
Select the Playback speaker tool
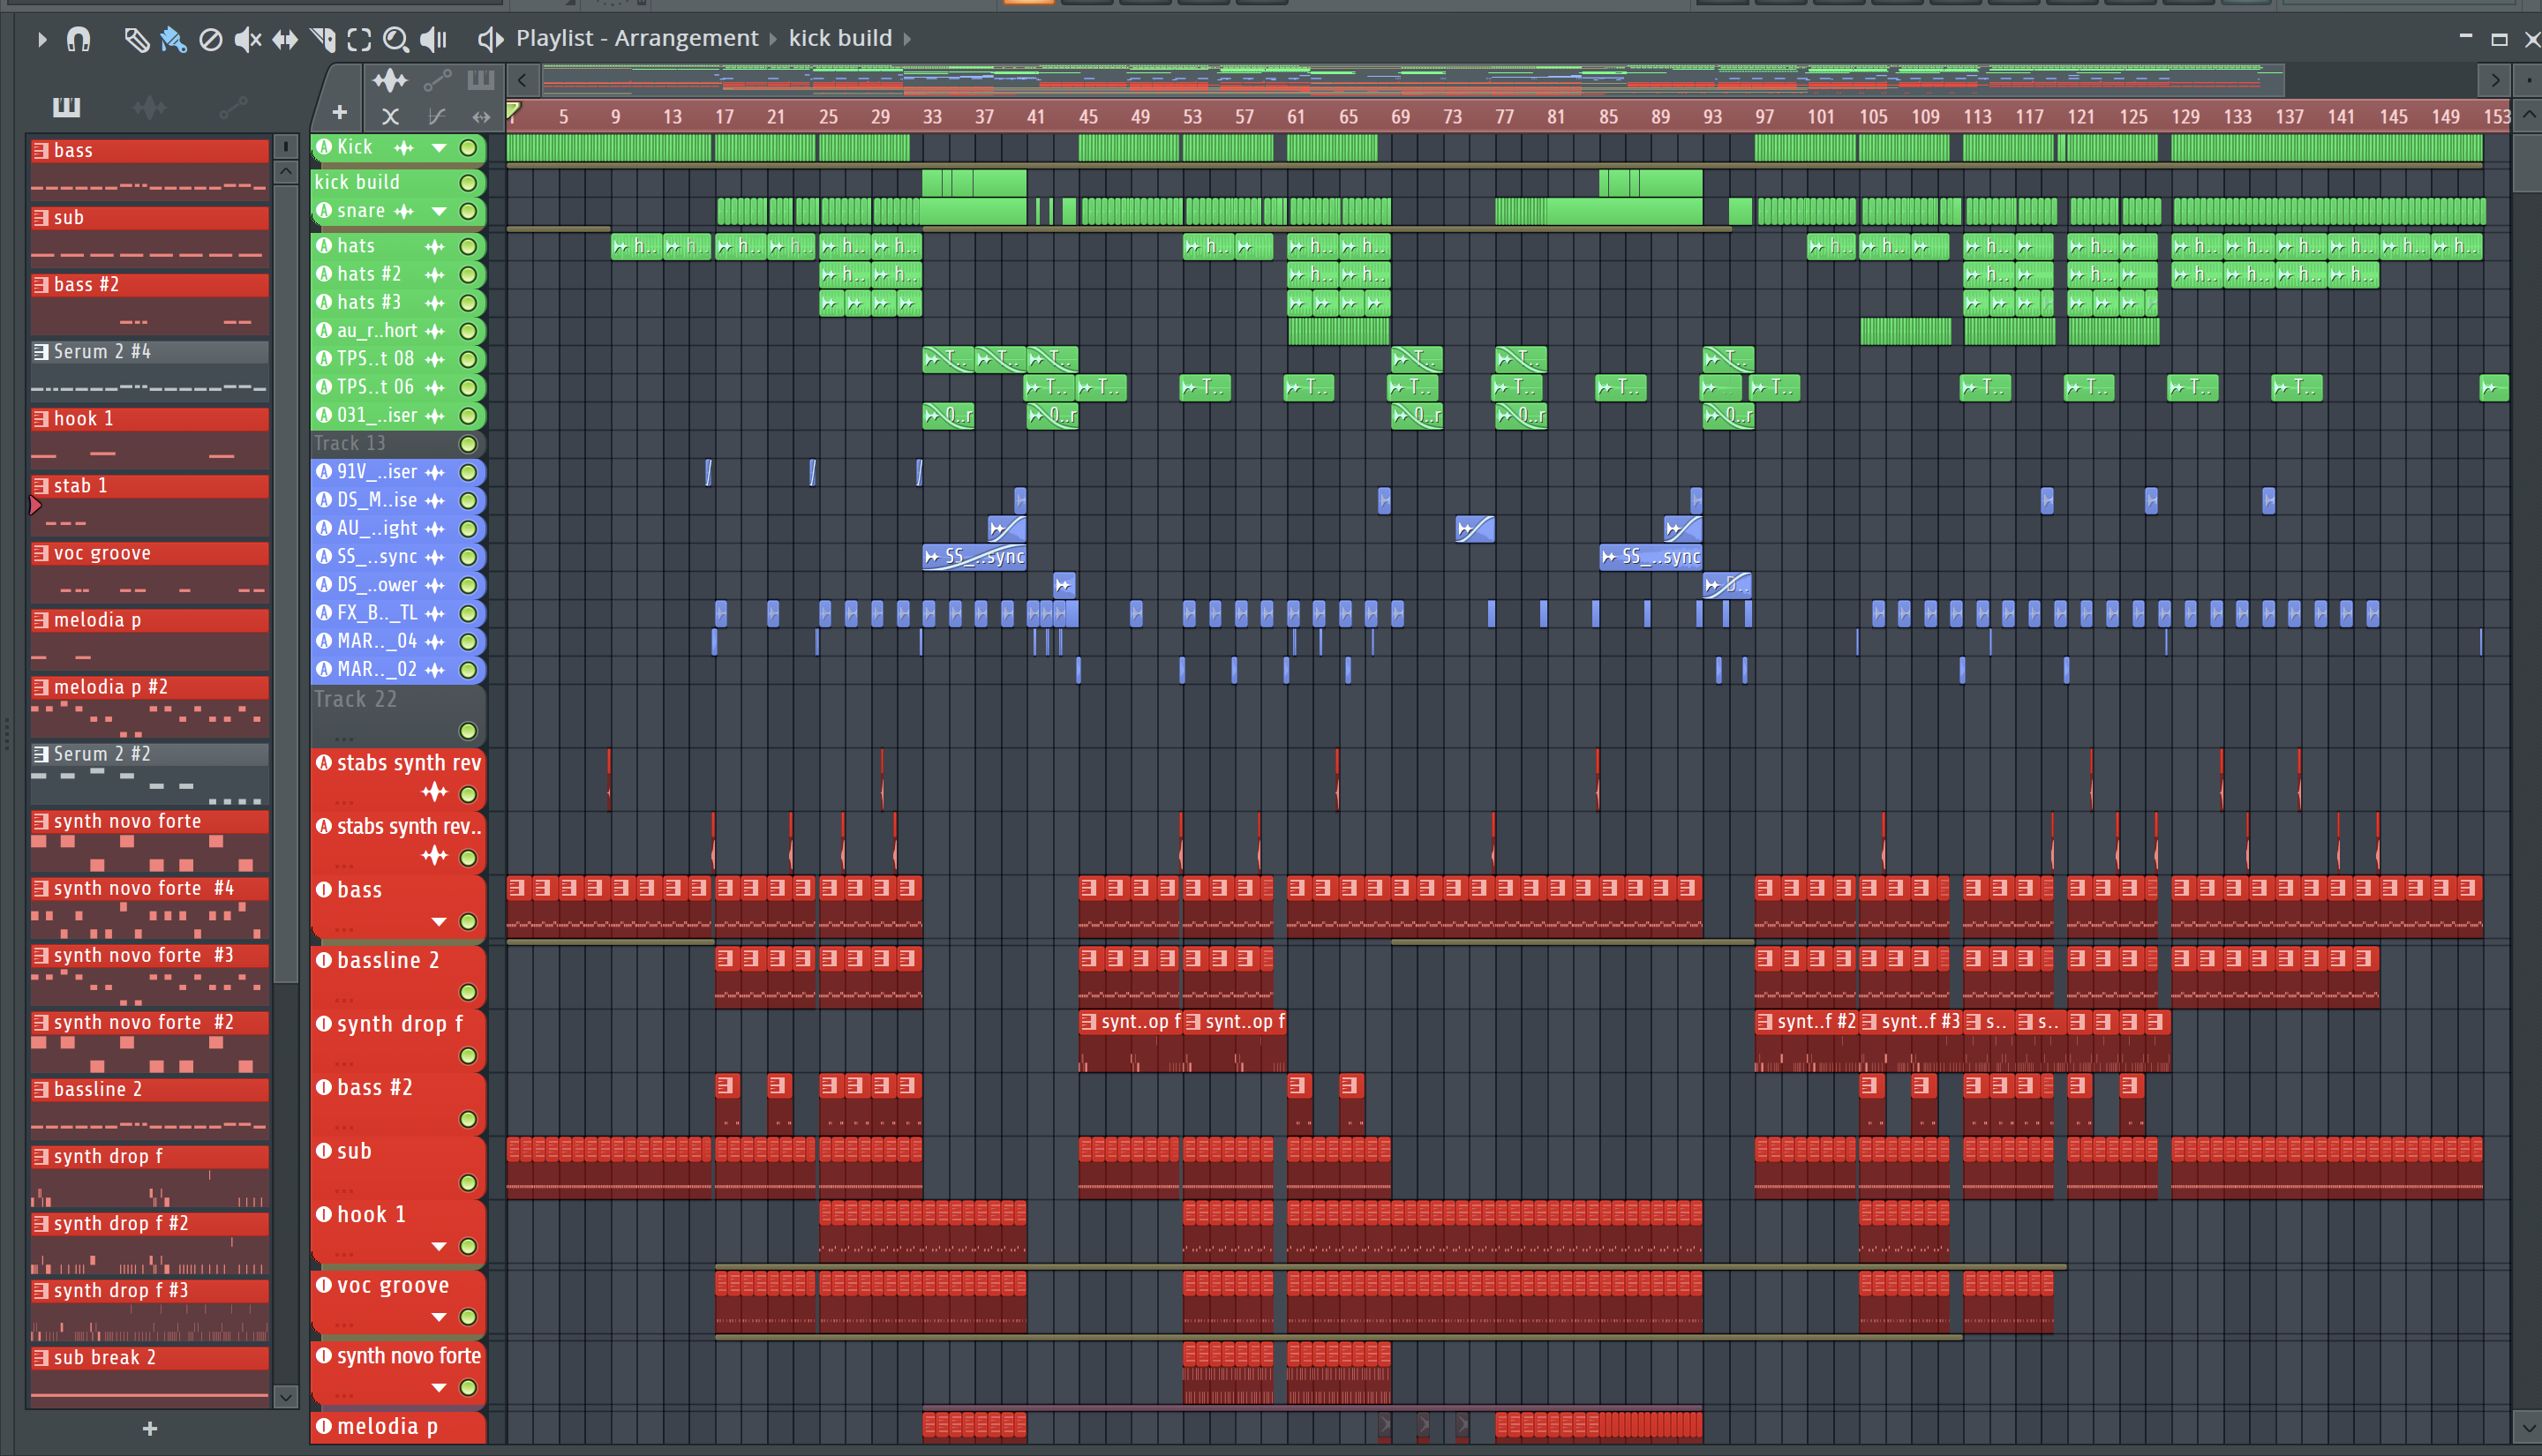point(433,39)
